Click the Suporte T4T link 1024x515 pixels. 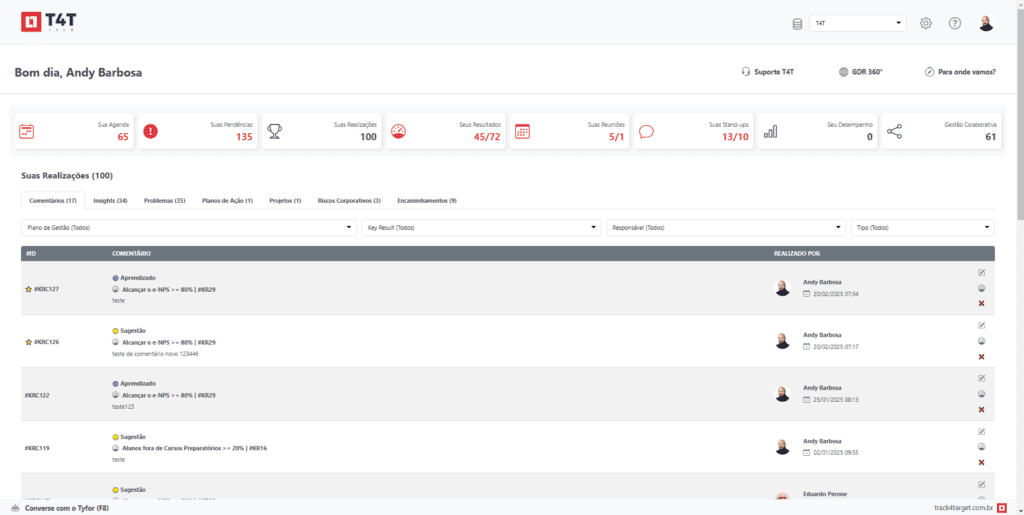[767, 72]
